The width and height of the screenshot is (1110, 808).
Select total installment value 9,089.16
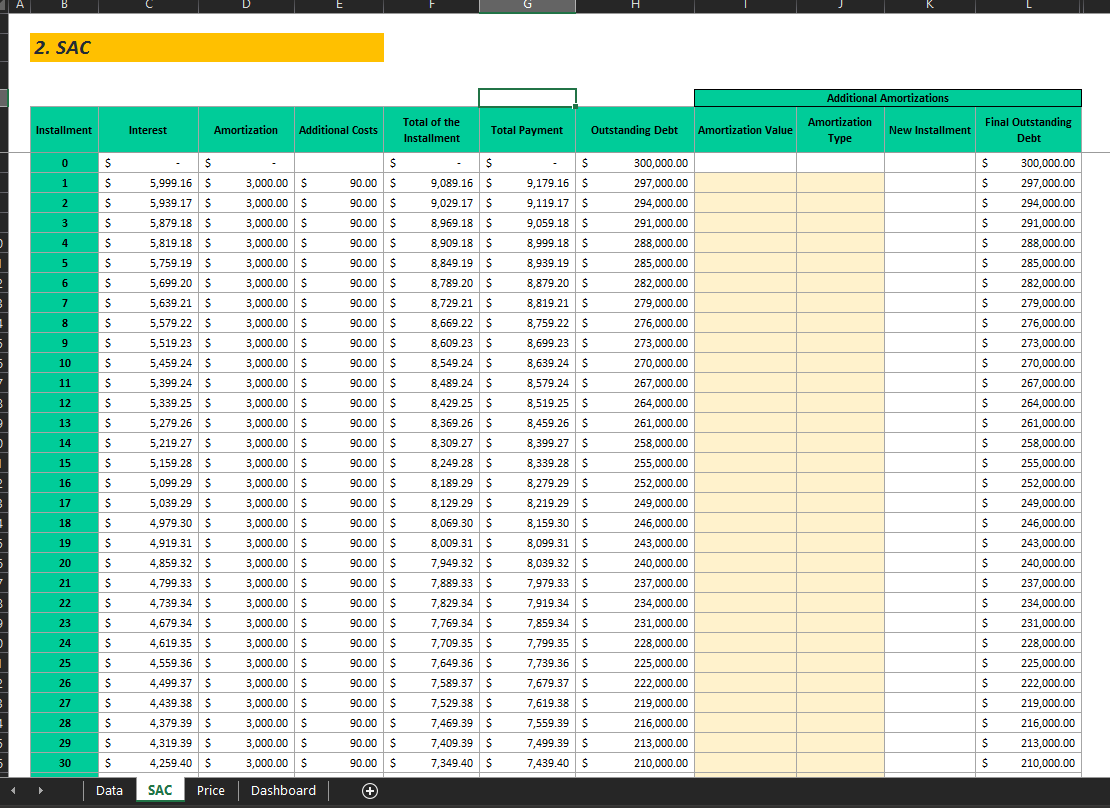[431, 183]
